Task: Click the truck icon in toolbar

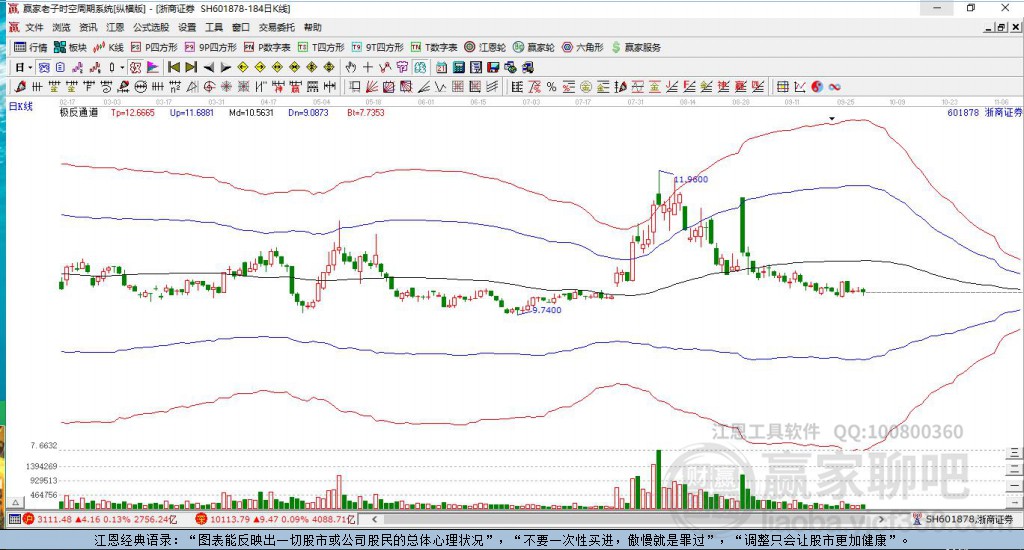Action: pos(527,67)
